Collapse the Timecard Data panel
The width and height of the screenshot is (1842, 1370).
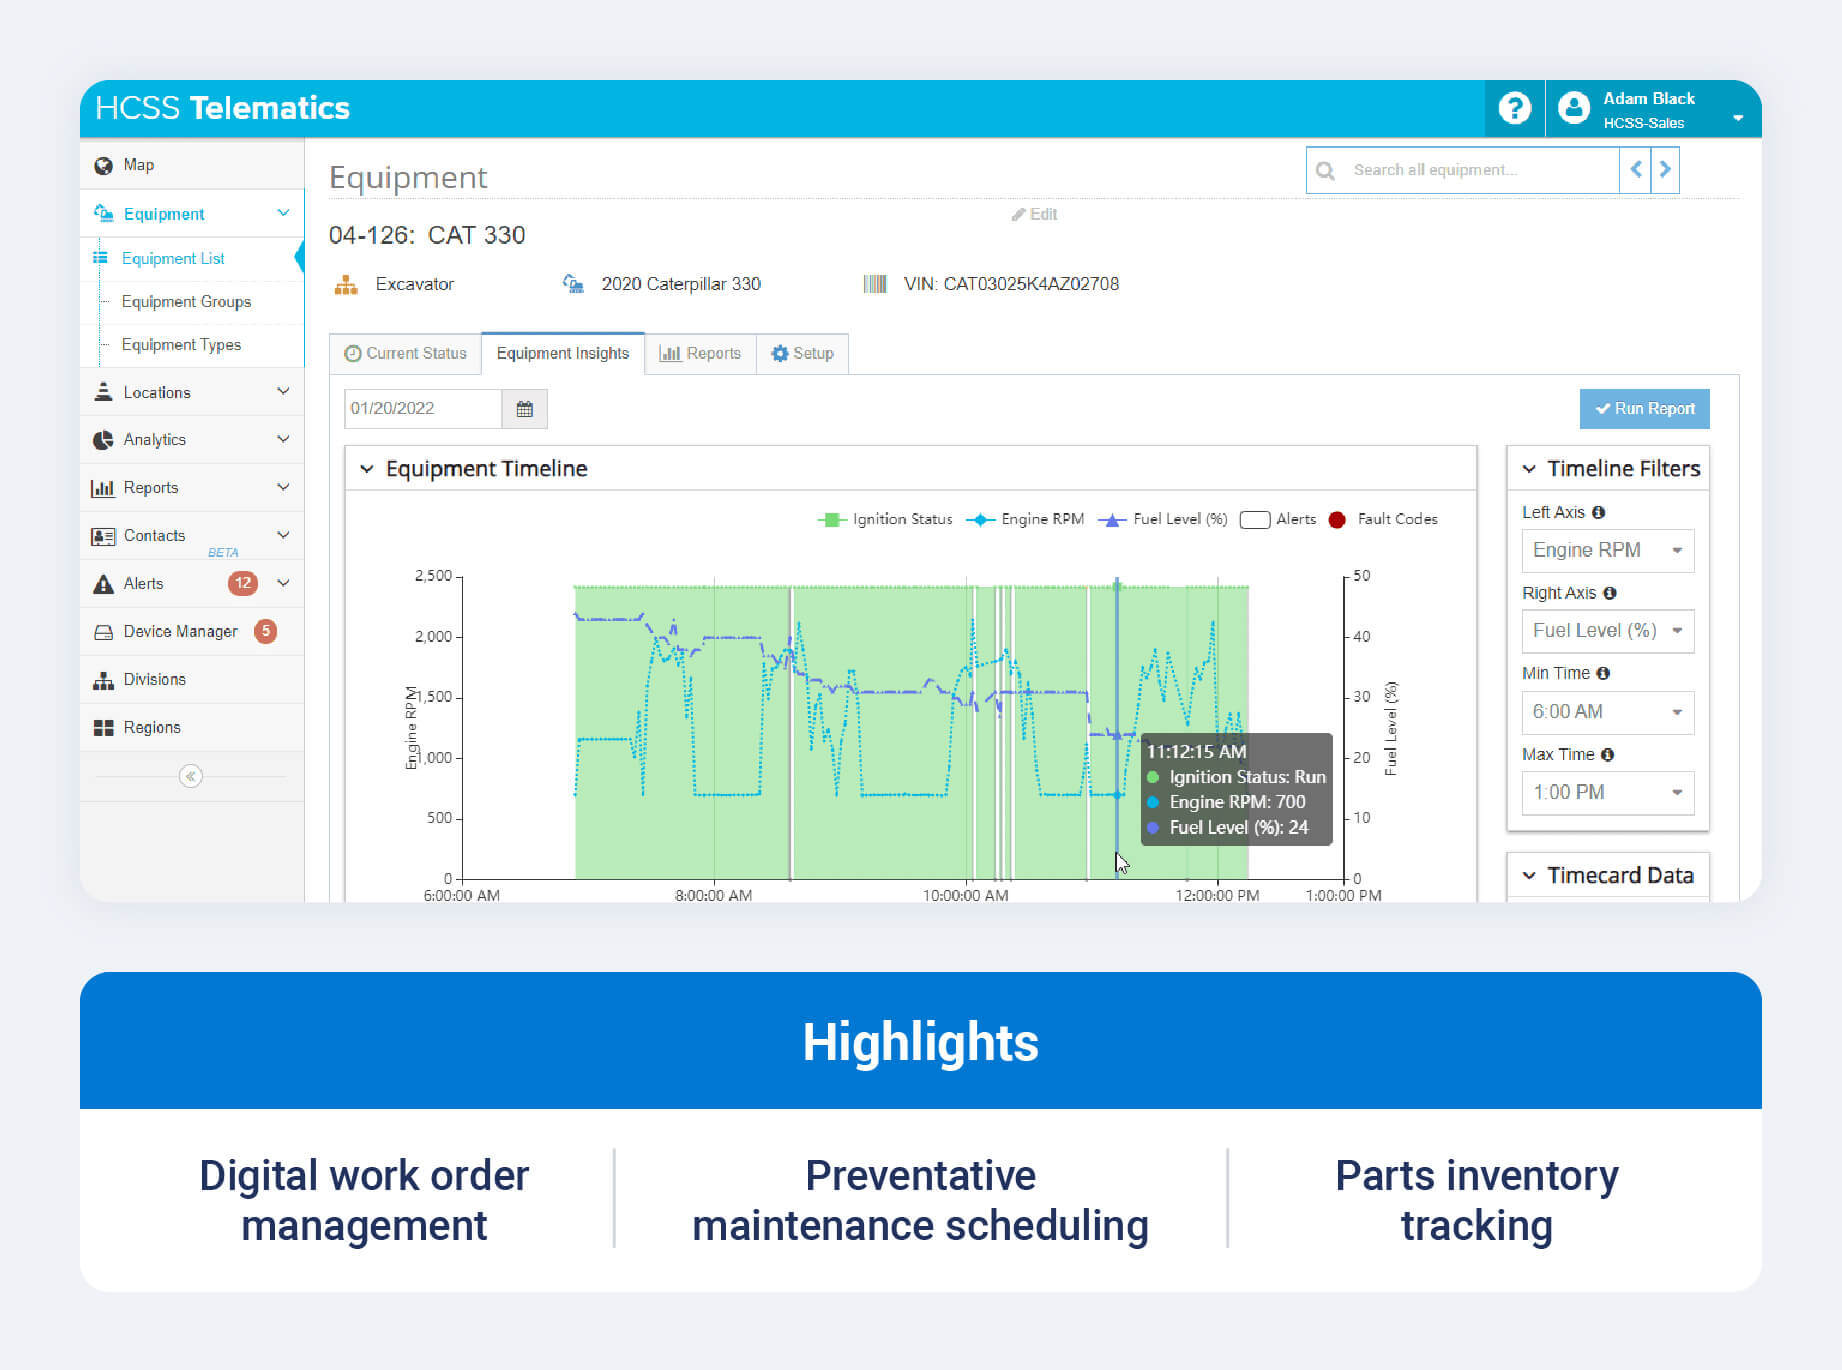pyautogui.click(x=1529, y=876)
